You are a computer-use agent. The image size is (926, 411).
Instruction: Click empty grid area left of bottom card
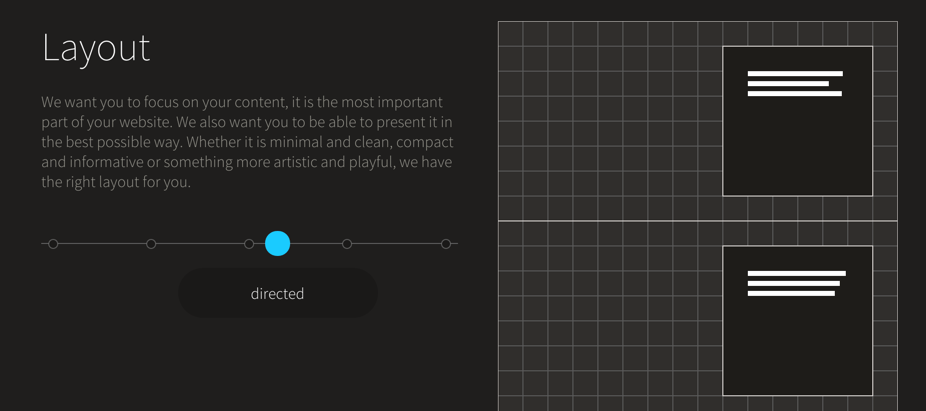pyautogui.click(x=610, y=320)
